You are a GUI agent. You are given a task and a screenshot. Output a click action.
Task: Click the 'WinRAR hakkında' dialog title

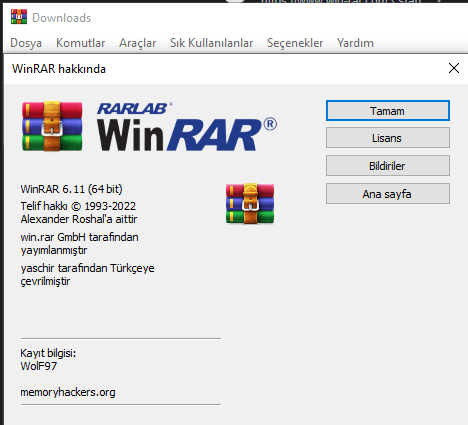pyautogui.click(x=59, y=69)
